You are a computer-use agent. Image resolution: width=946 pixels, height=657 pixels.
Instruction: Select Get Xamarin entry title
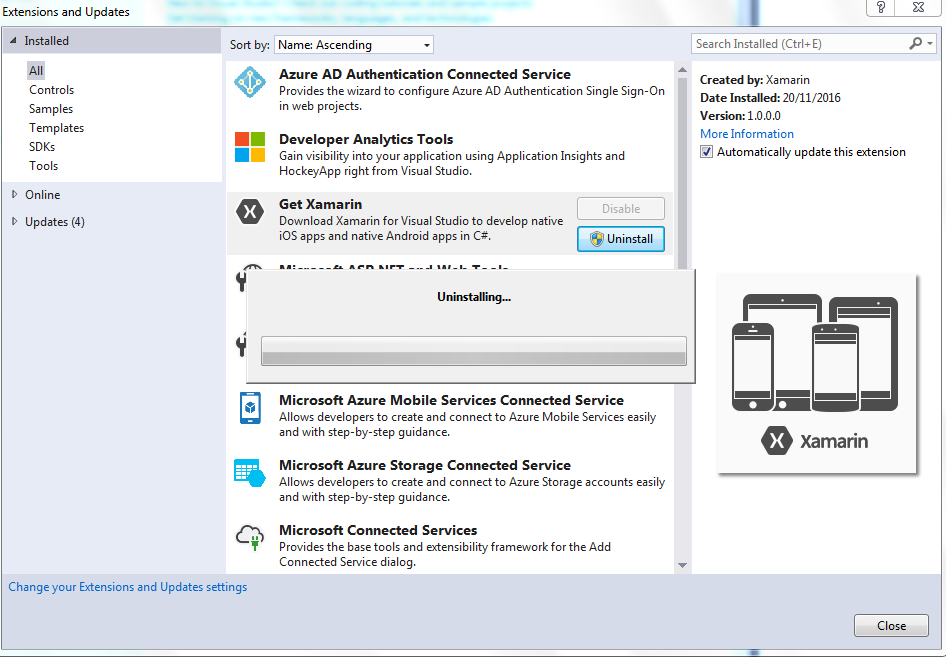320,205
